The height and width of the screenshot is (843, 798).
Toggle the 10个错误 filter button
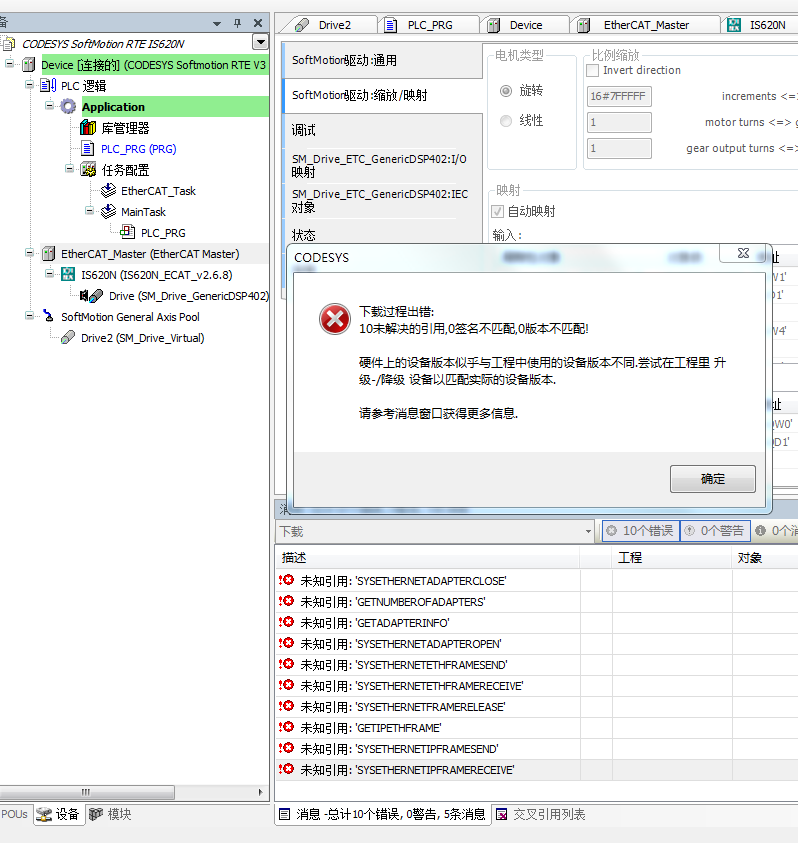pyautogui.click(x=640, y=531)
